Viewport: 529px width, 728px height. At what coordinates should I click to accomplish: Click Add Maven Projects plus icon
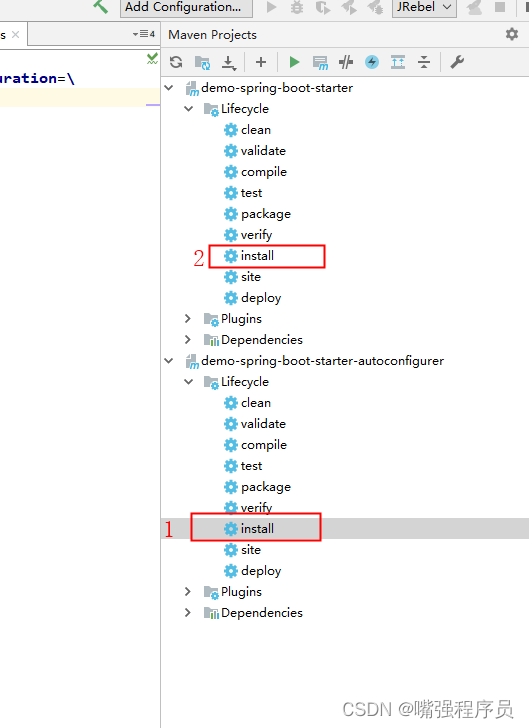click(261, 62)
